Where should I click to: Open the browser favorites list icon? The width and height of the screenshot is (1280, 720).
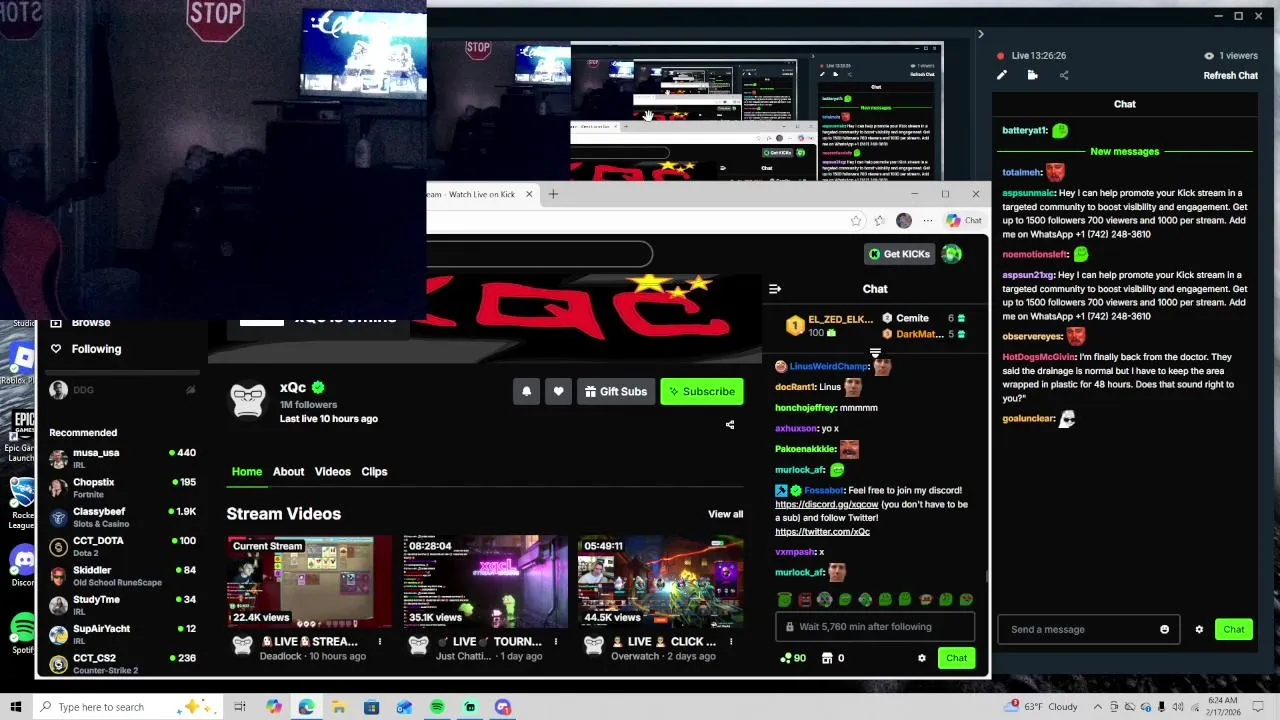tap(879, 221)
